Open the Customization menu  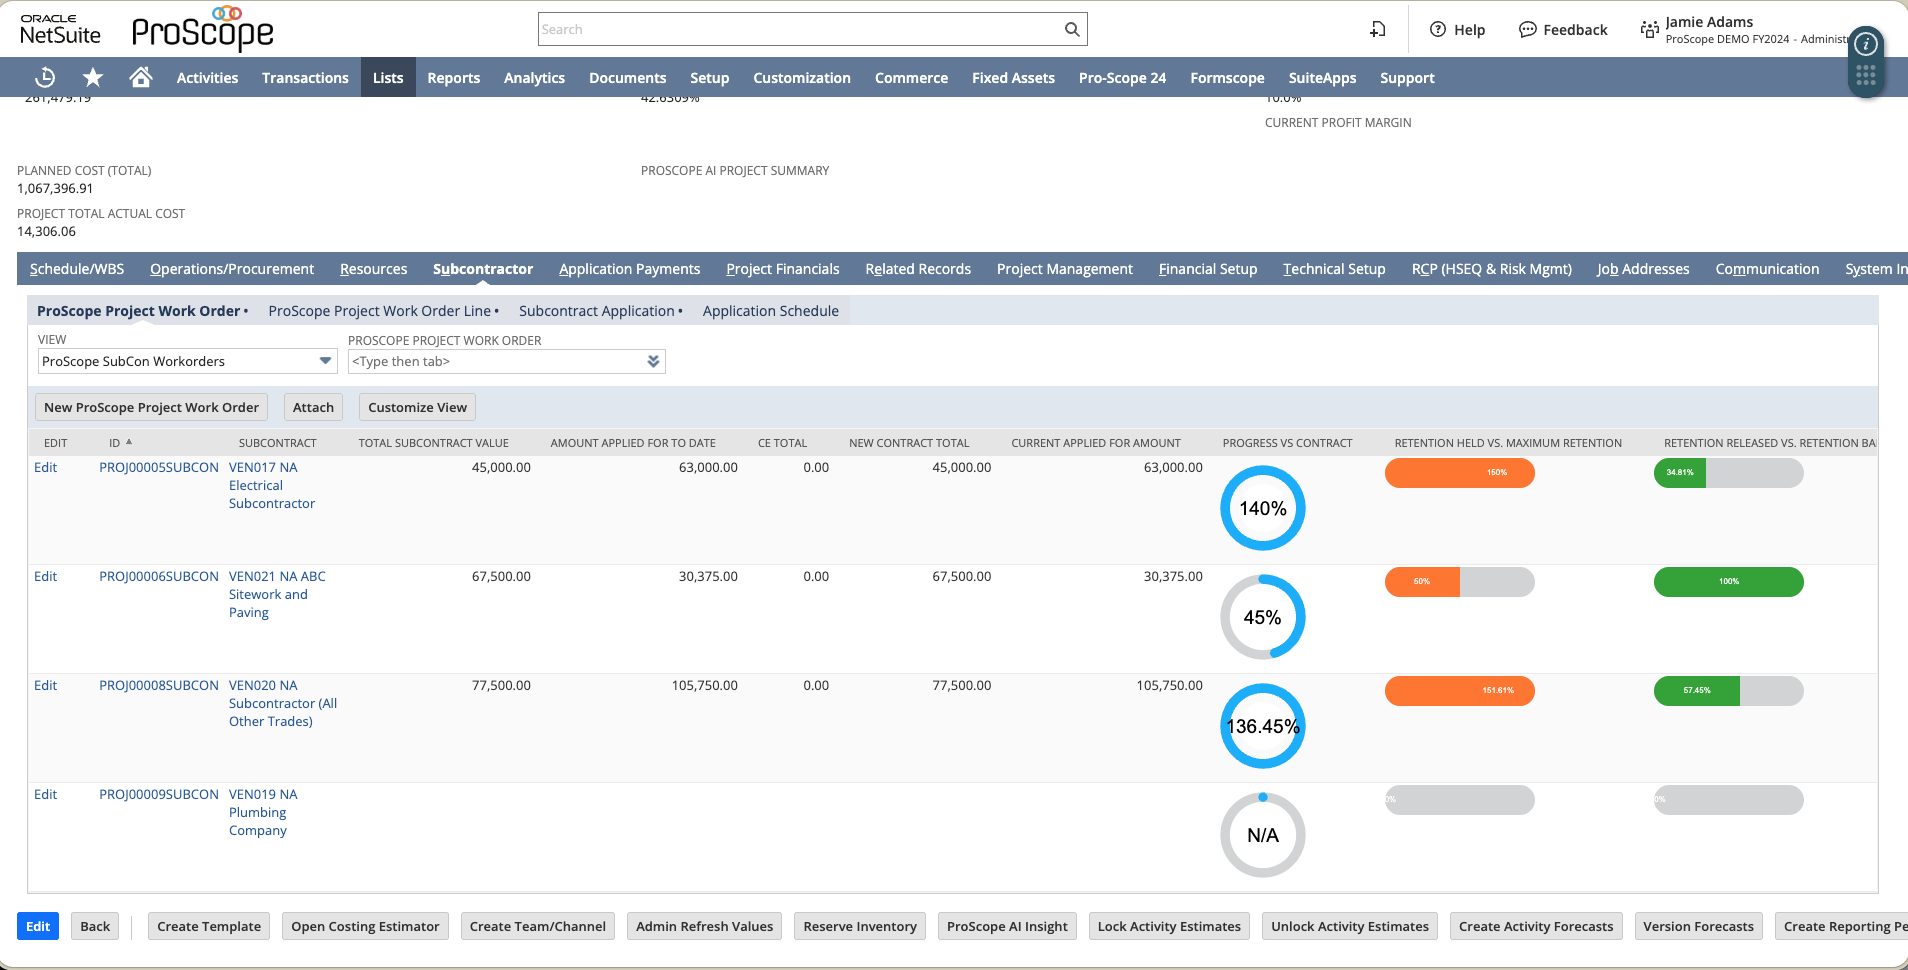[x=801, y=77]
